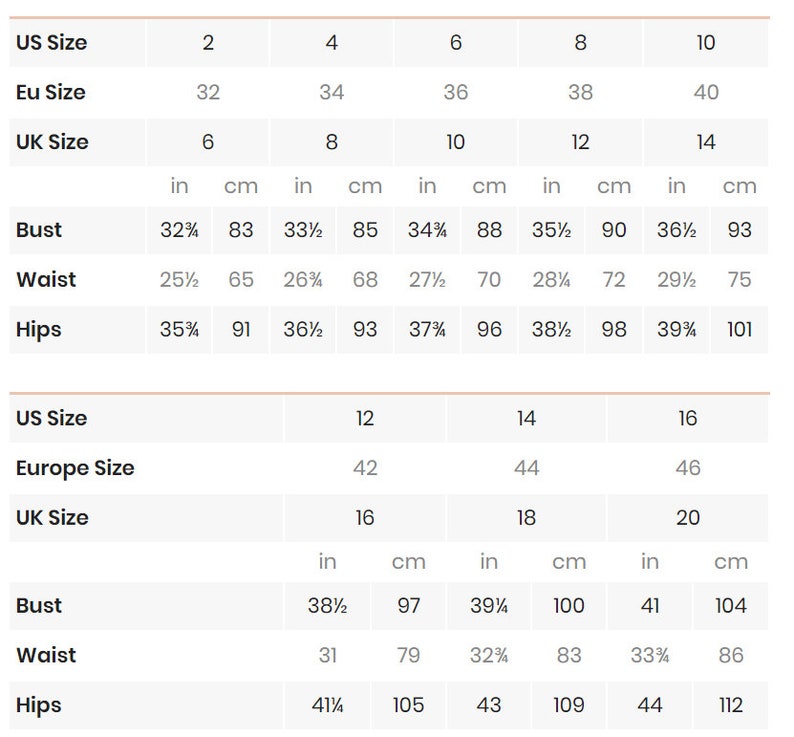
Task: Click the US Size 2 header cell
Action: [x=208, y=43]
